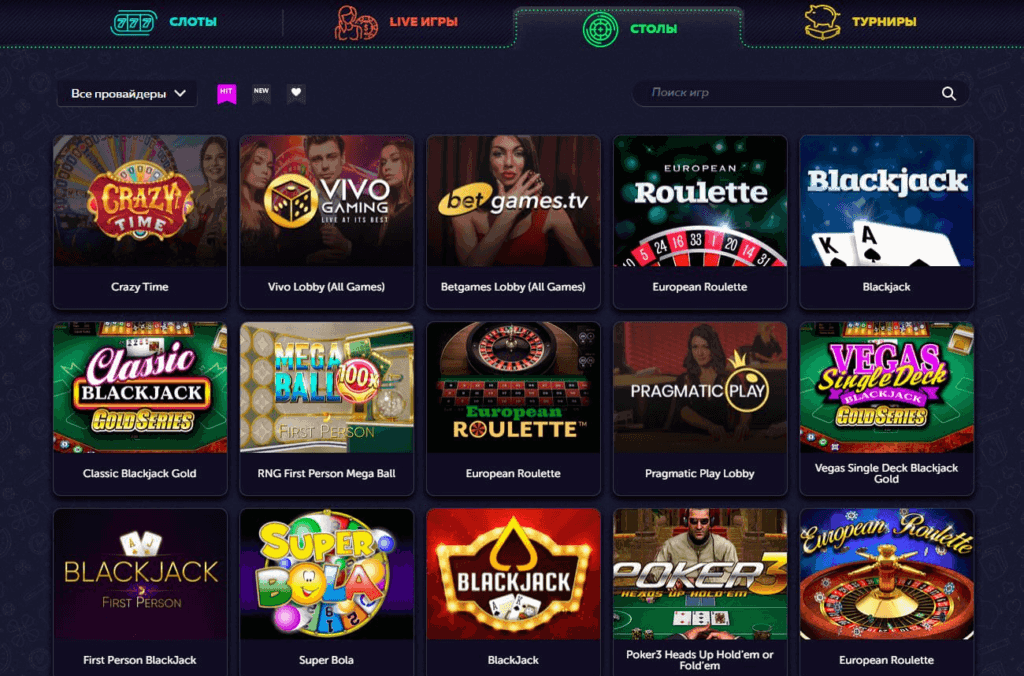Toggle the HIT games filter badge

[226, 93]
